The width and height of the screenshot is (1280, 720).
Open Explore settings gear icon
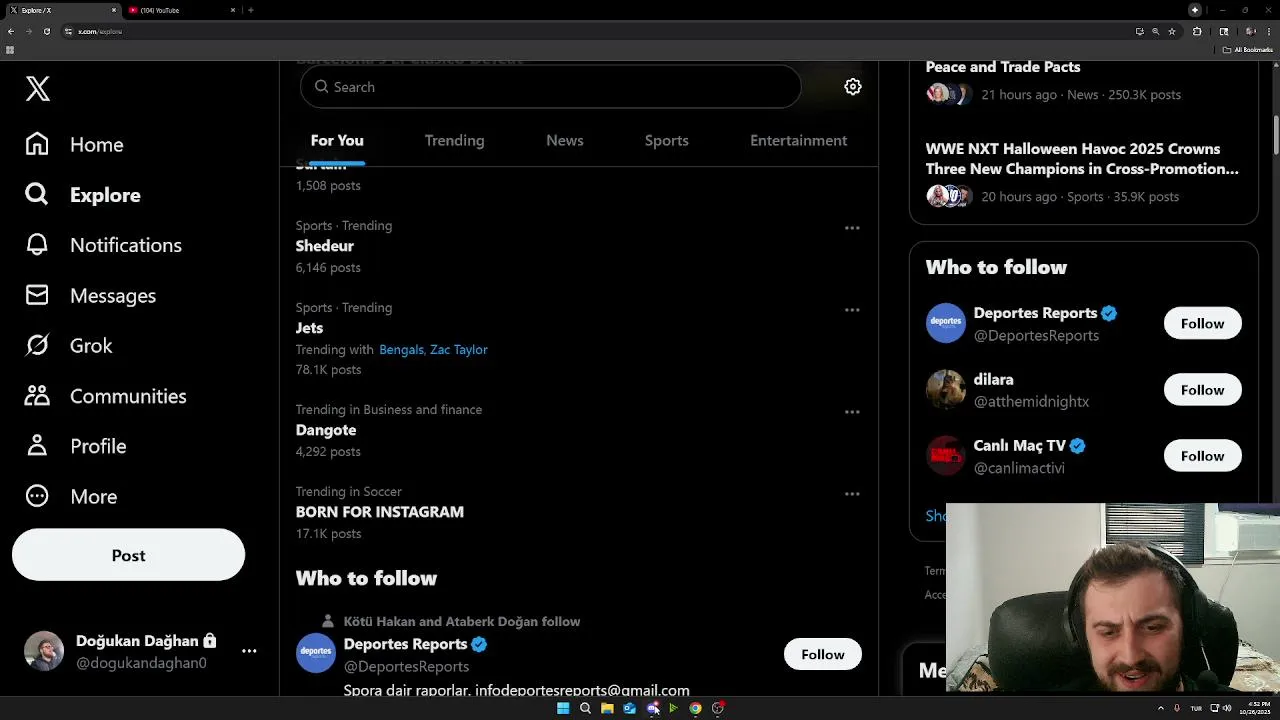click(853, 87)
